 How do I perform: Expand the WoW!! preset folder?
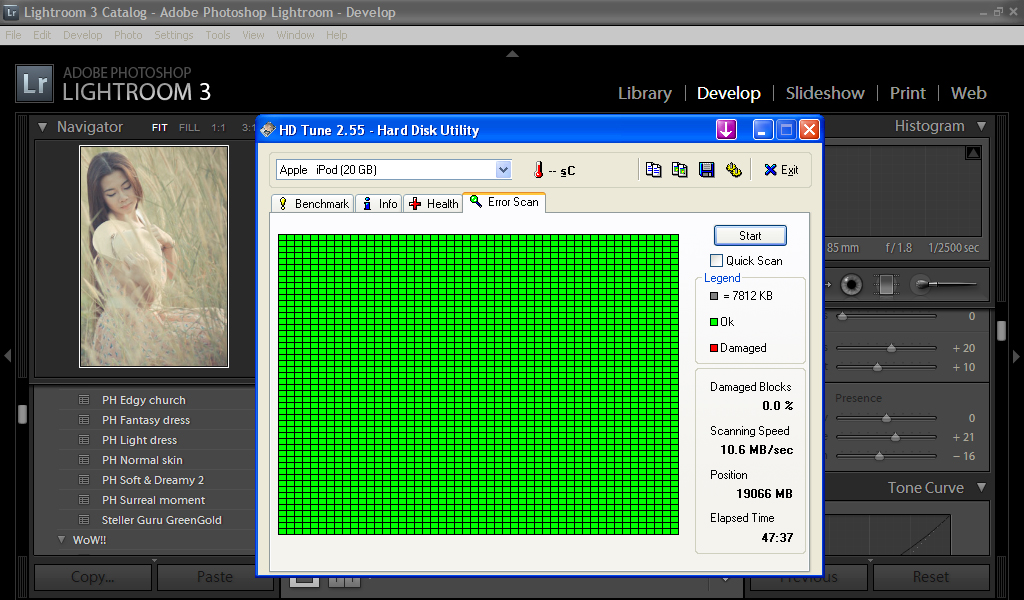[x=61, y=540]
